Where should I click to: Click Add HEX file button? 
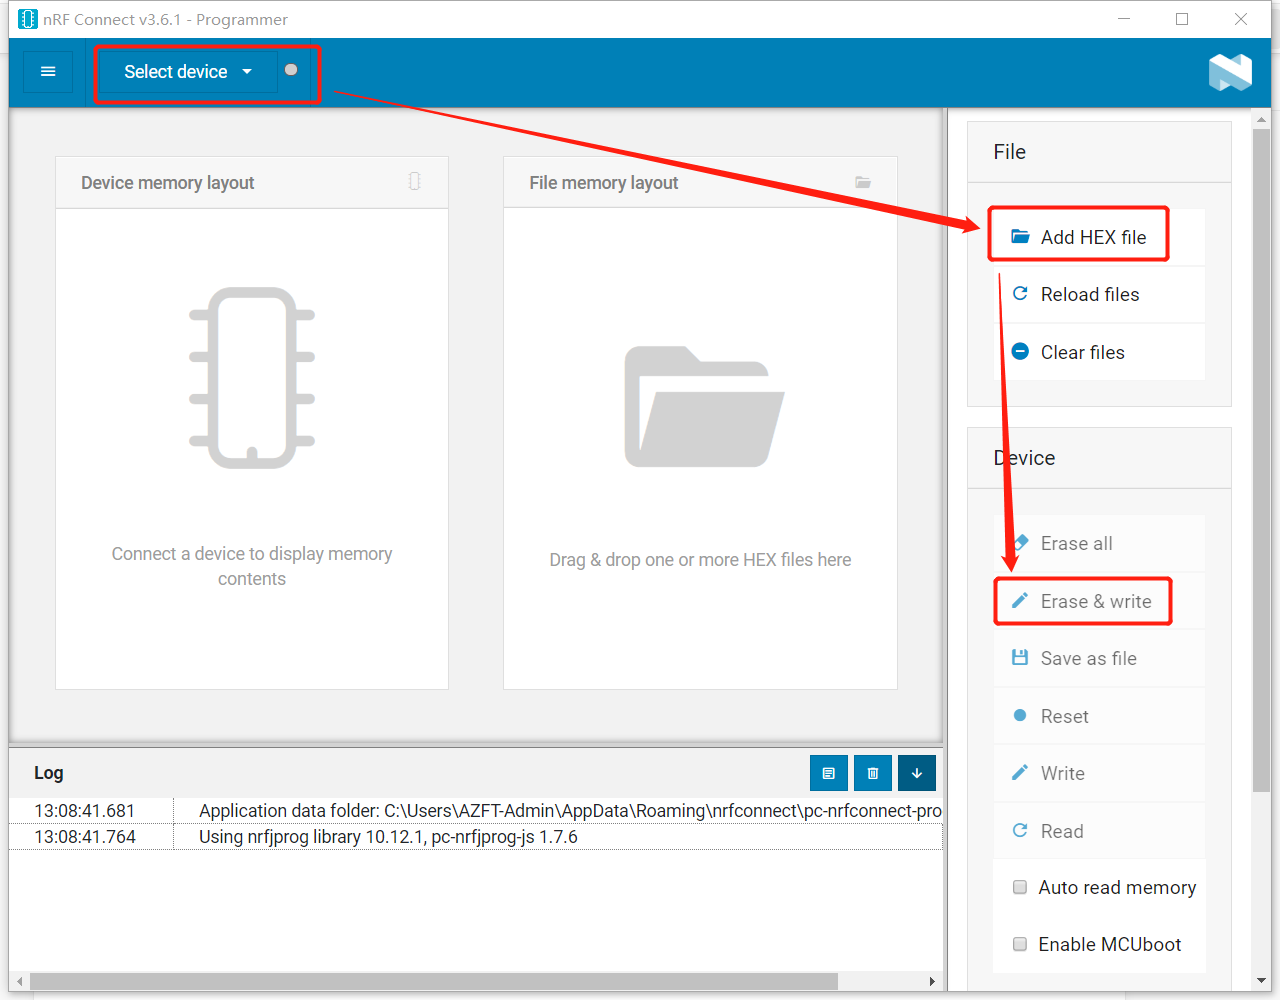coord(1099,237)
